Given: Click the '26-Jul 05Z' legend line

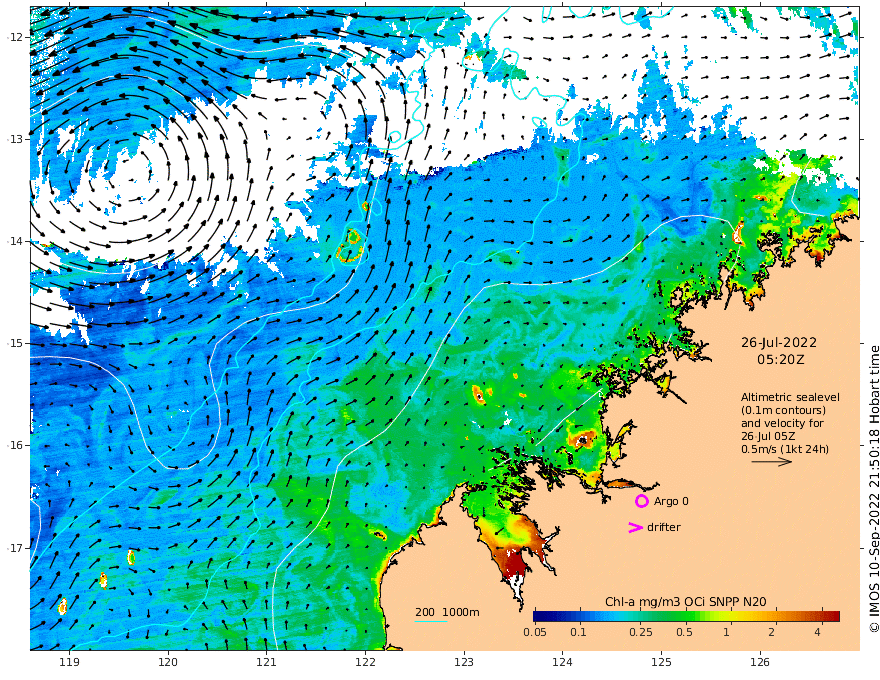Looking at the screenshot, I should pyautogui.click(x=768, y=436).
